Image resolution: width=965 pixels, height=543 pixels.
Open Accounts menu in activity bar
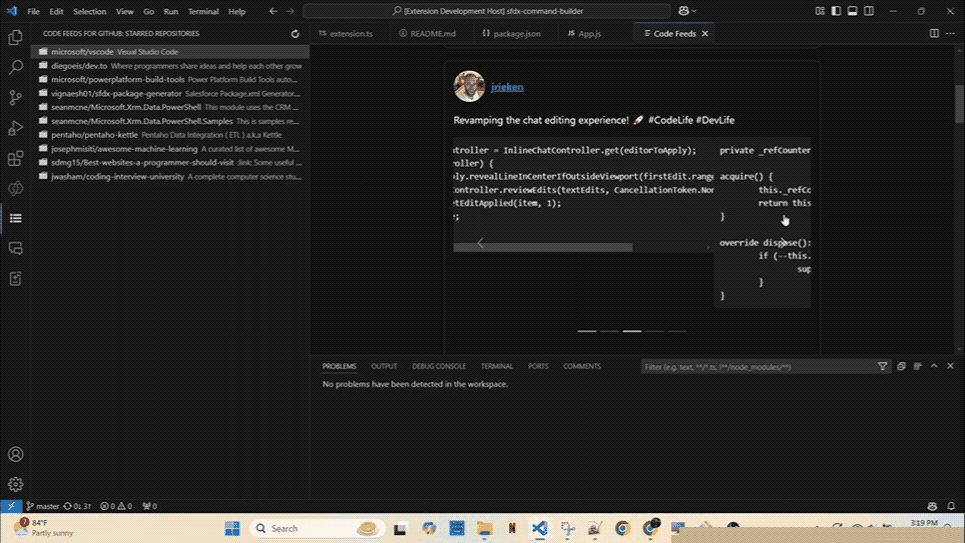[x=15, y=454]
